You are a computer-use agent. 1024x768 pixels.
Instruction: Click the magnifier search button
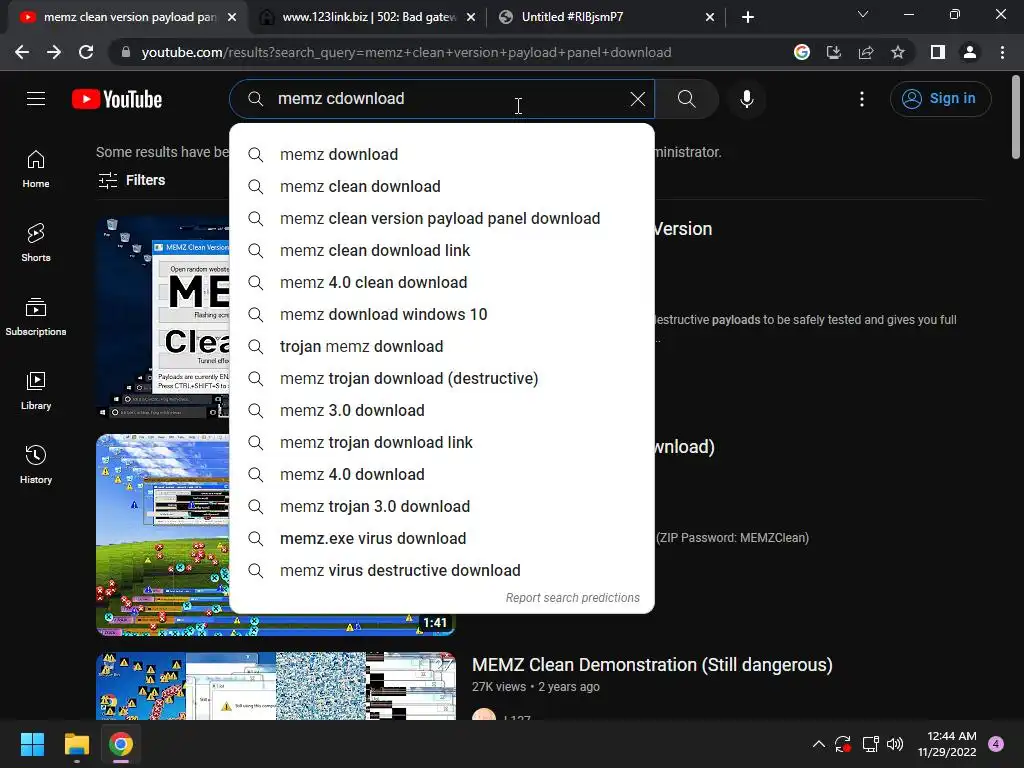[x=686, y=99]
